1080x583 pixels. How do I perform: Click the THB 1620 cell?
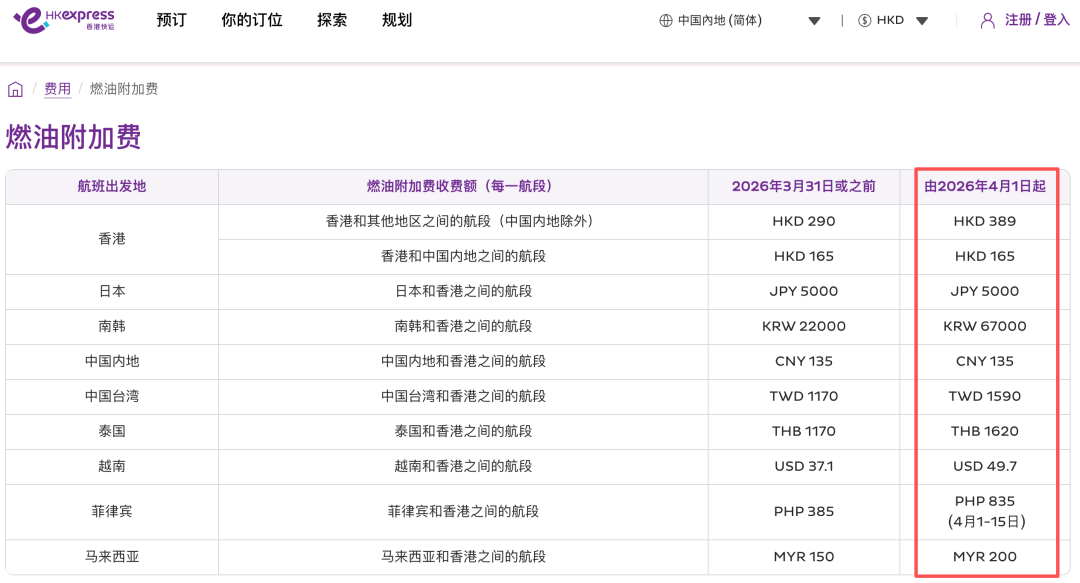(985, 431)
